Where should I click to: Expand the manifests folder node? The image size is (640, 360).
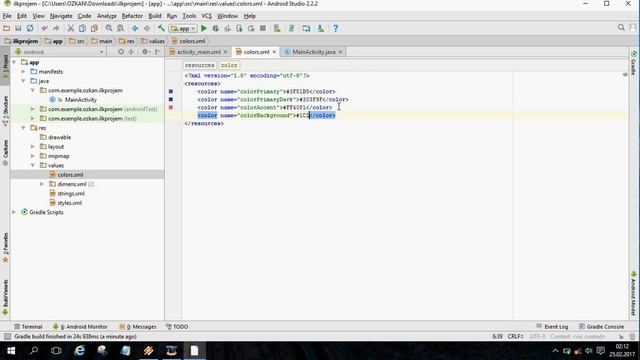pos(24,71)
